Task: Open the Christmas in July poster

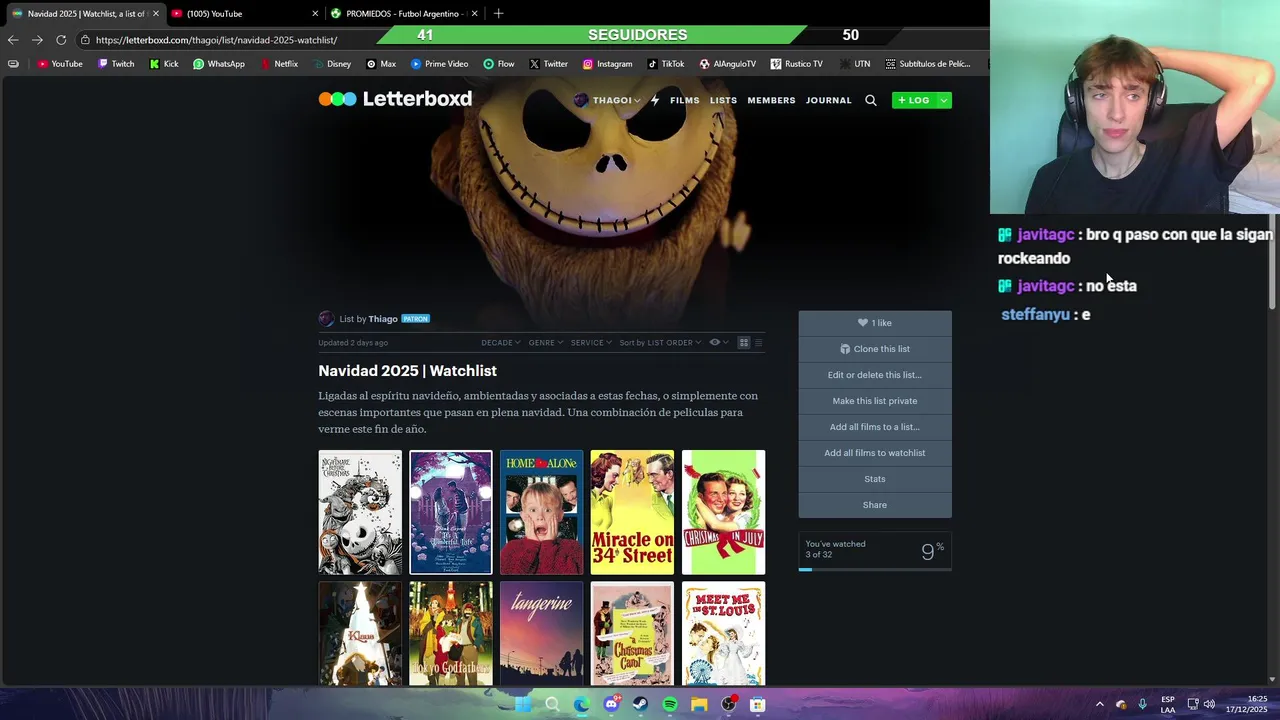Action: coord(723,512)
